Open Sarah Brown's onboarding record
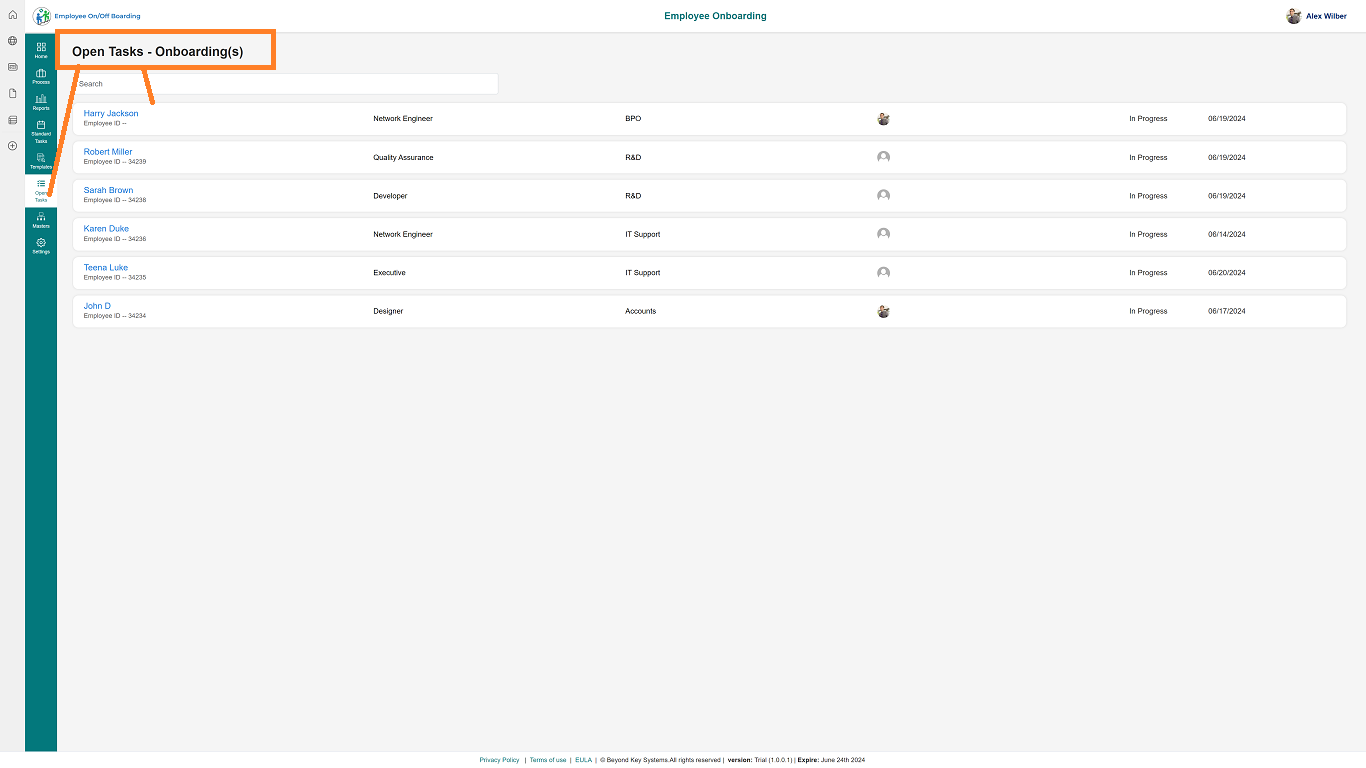The height and width of the screenshot is (768, 1366). pyautogui.click(x=108, y=190)
